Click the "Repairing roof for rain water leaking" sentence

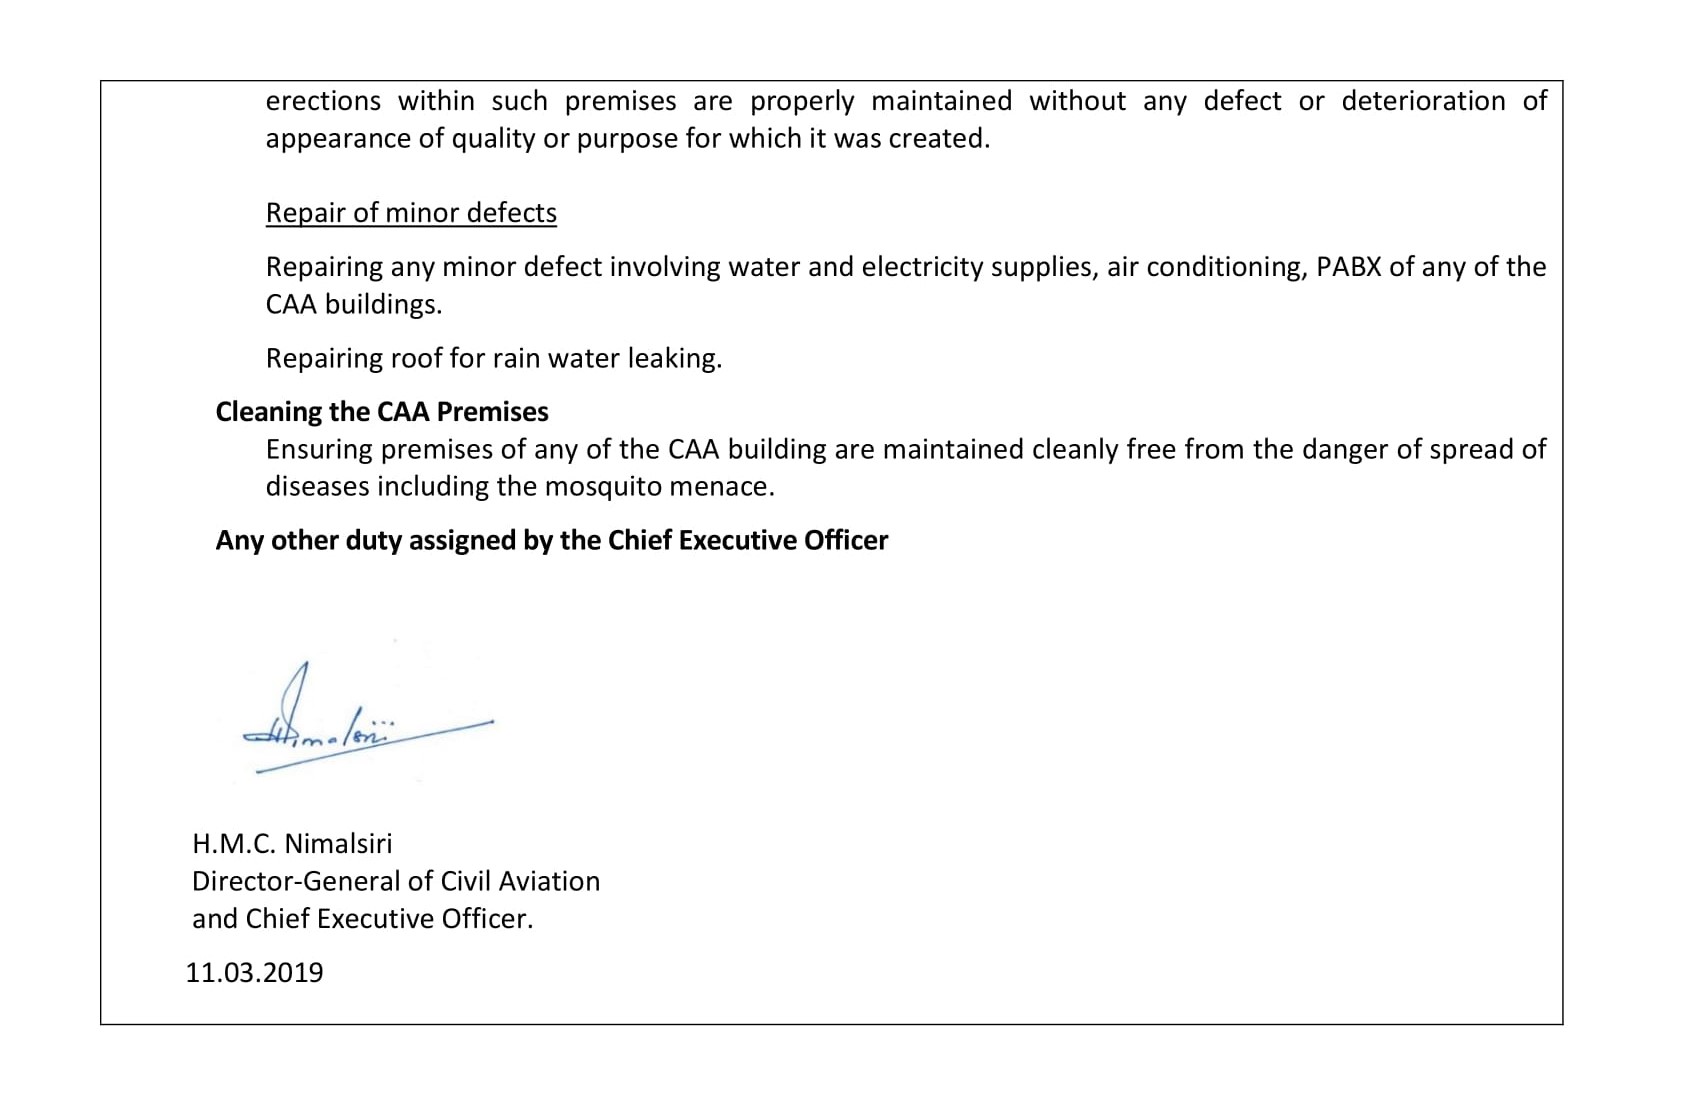coord(493,358)
